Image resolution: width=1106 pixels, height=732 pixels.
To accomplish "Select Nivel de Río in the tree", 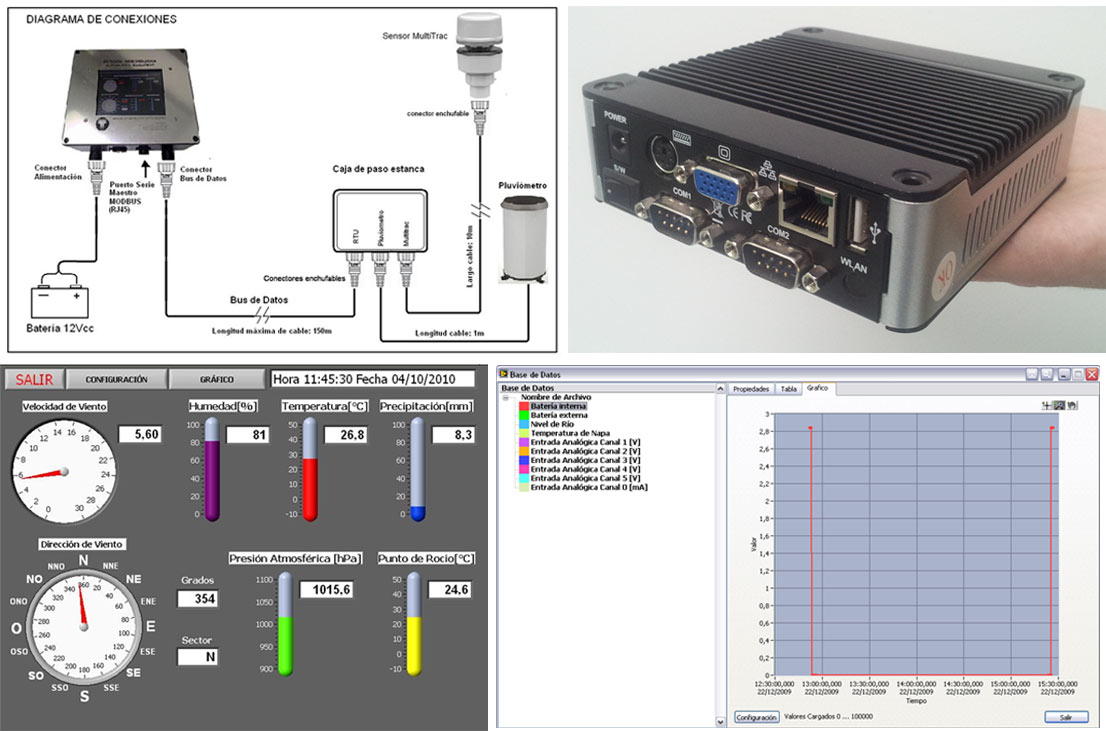I will tap(552, 424).
